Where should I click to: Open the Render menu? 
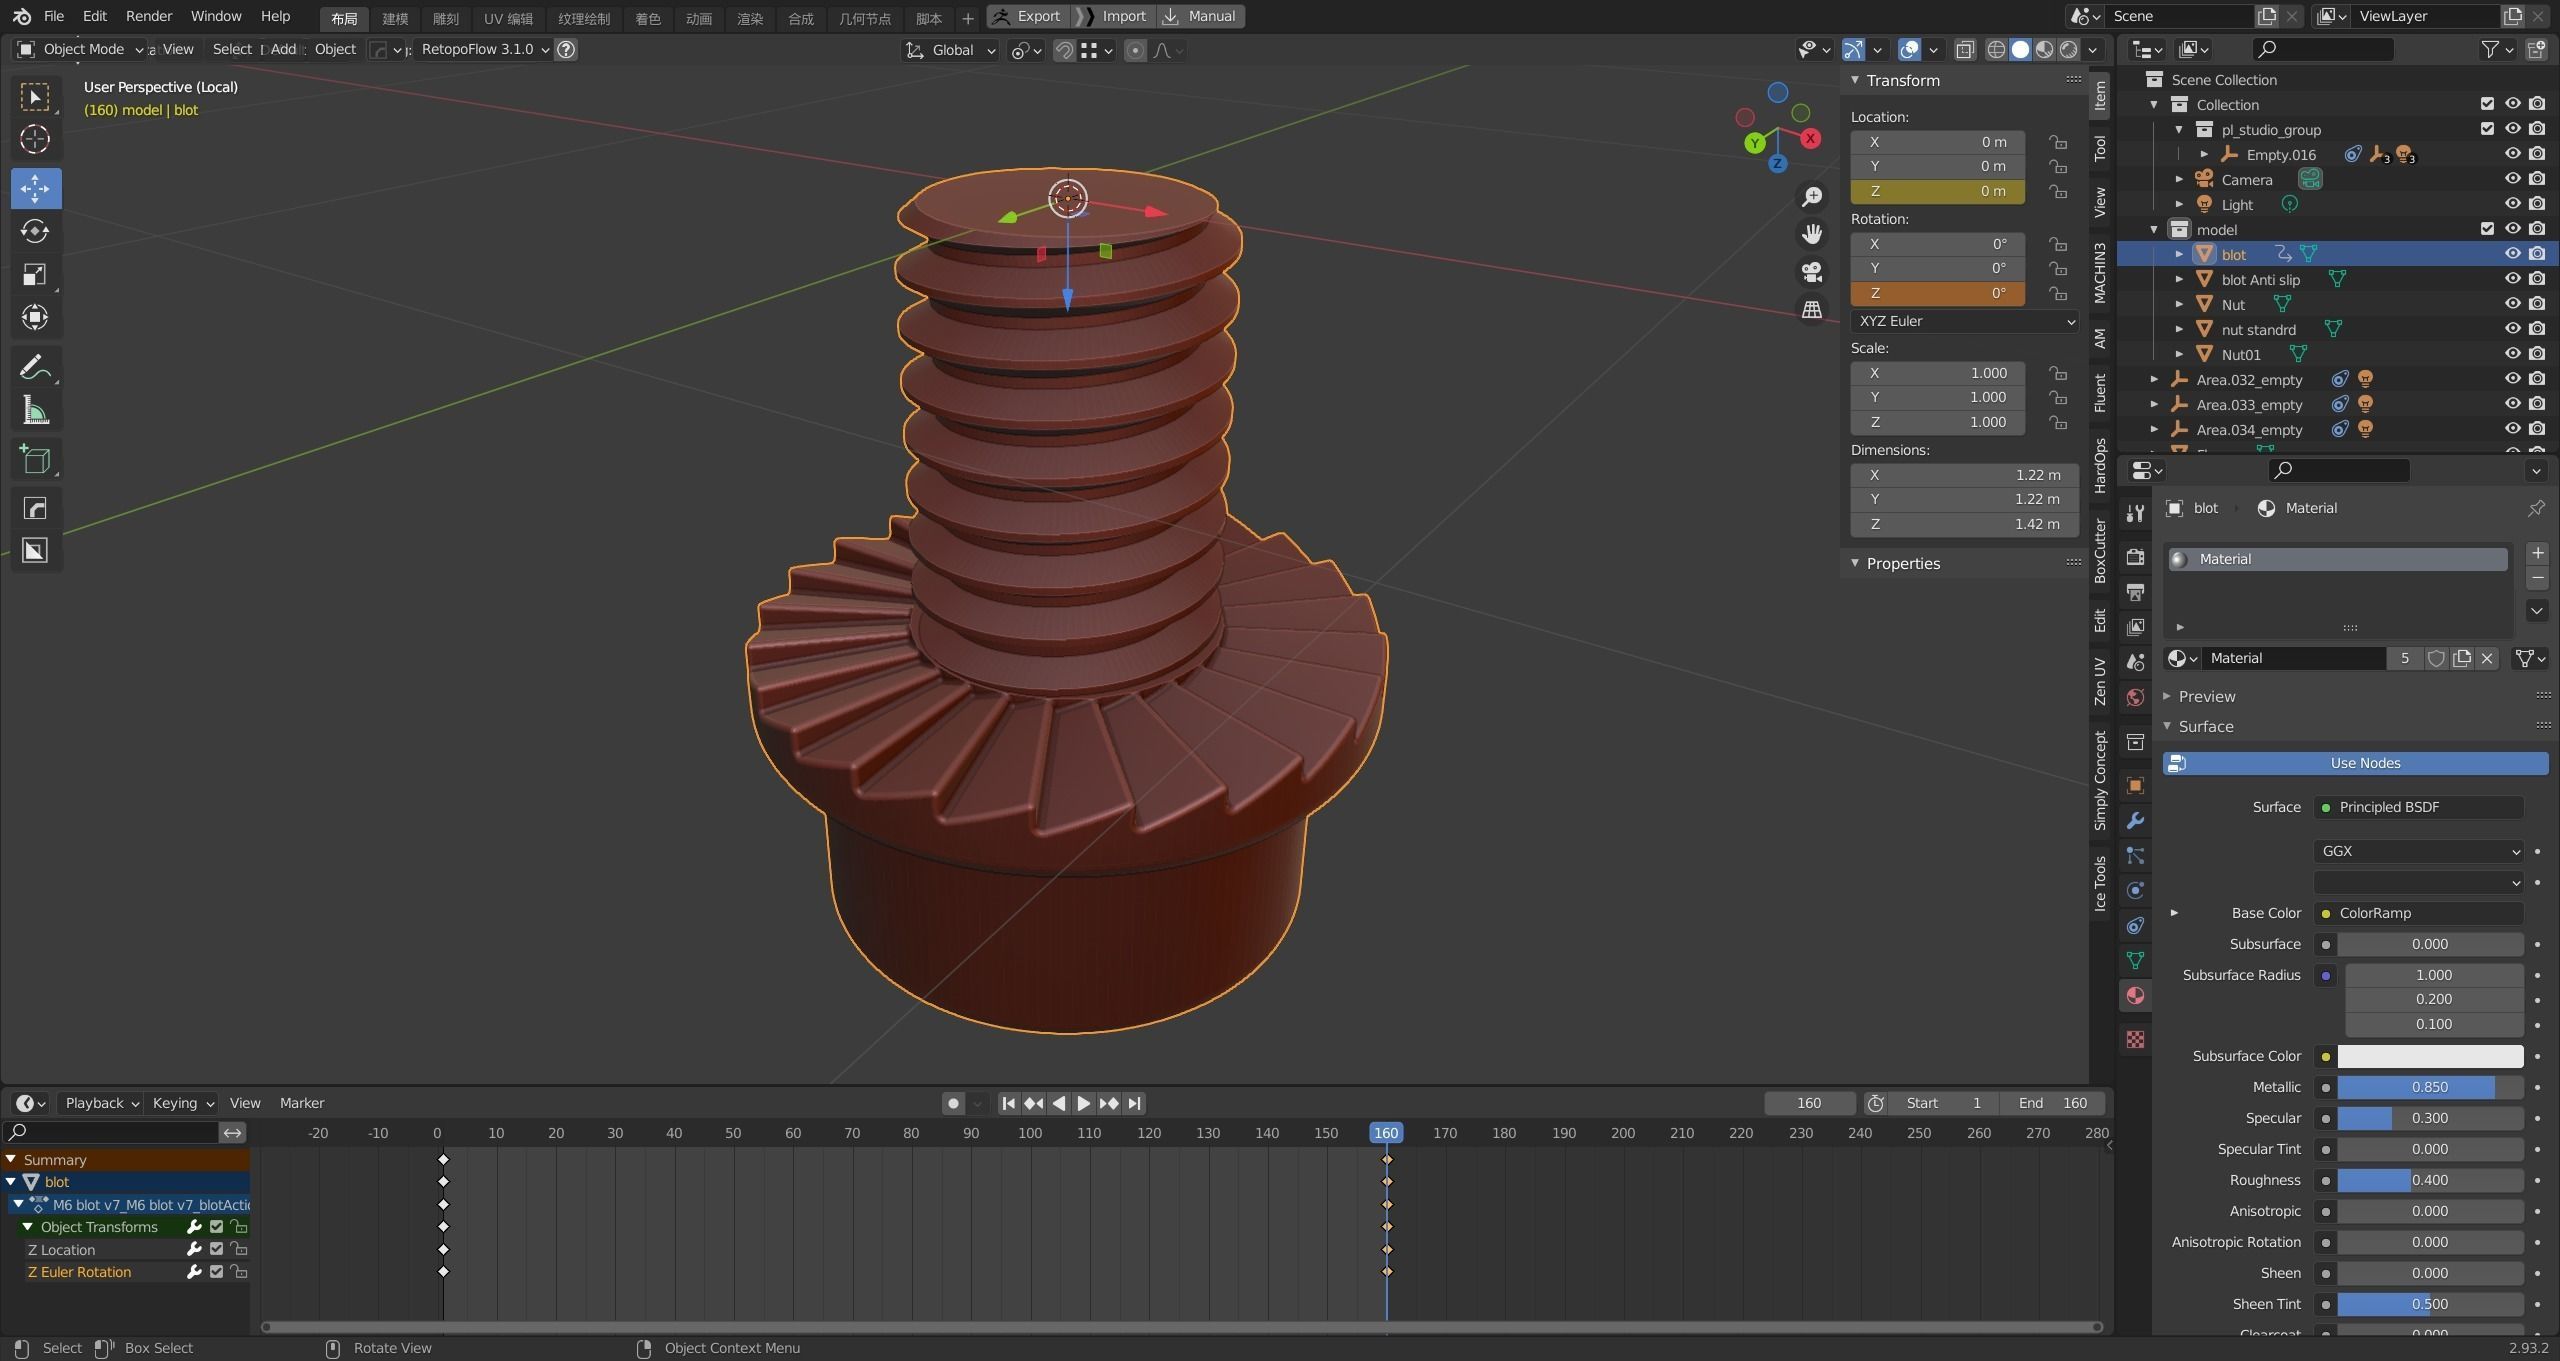pyautogui.click(x=148, y=16)
